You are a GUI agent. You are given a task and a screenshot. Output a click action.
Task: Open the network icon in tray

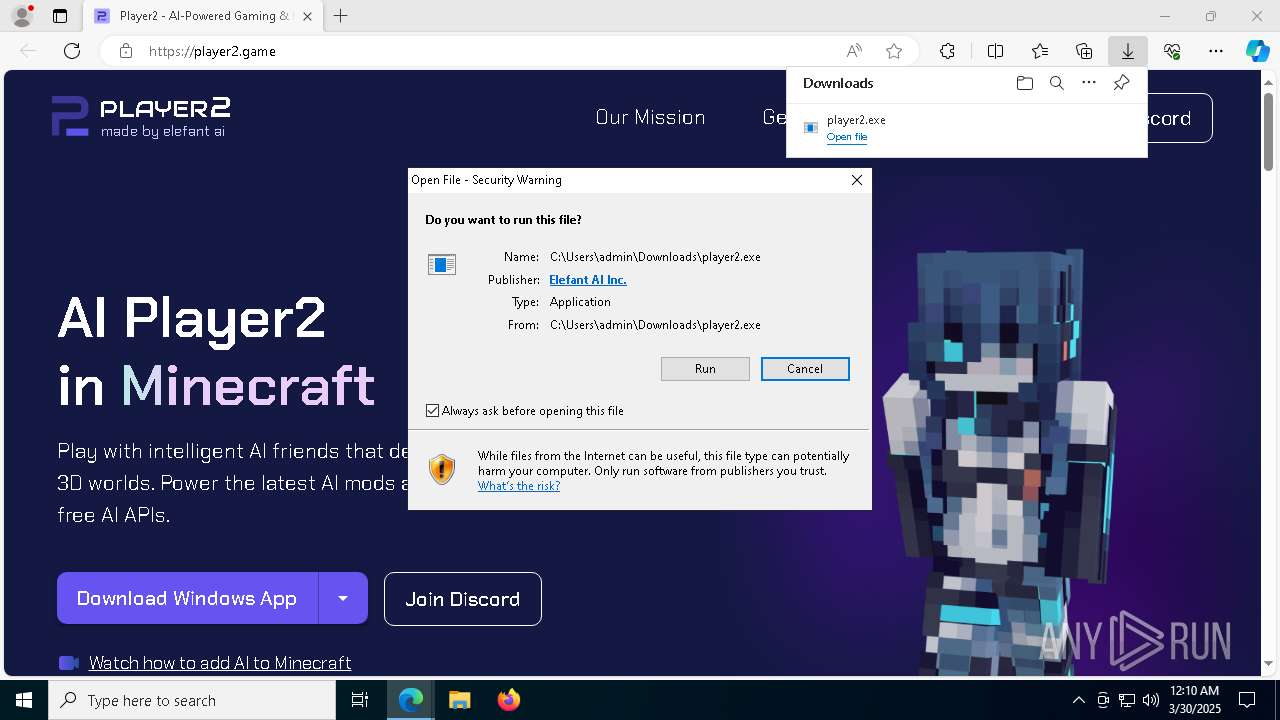(1127, 700)
